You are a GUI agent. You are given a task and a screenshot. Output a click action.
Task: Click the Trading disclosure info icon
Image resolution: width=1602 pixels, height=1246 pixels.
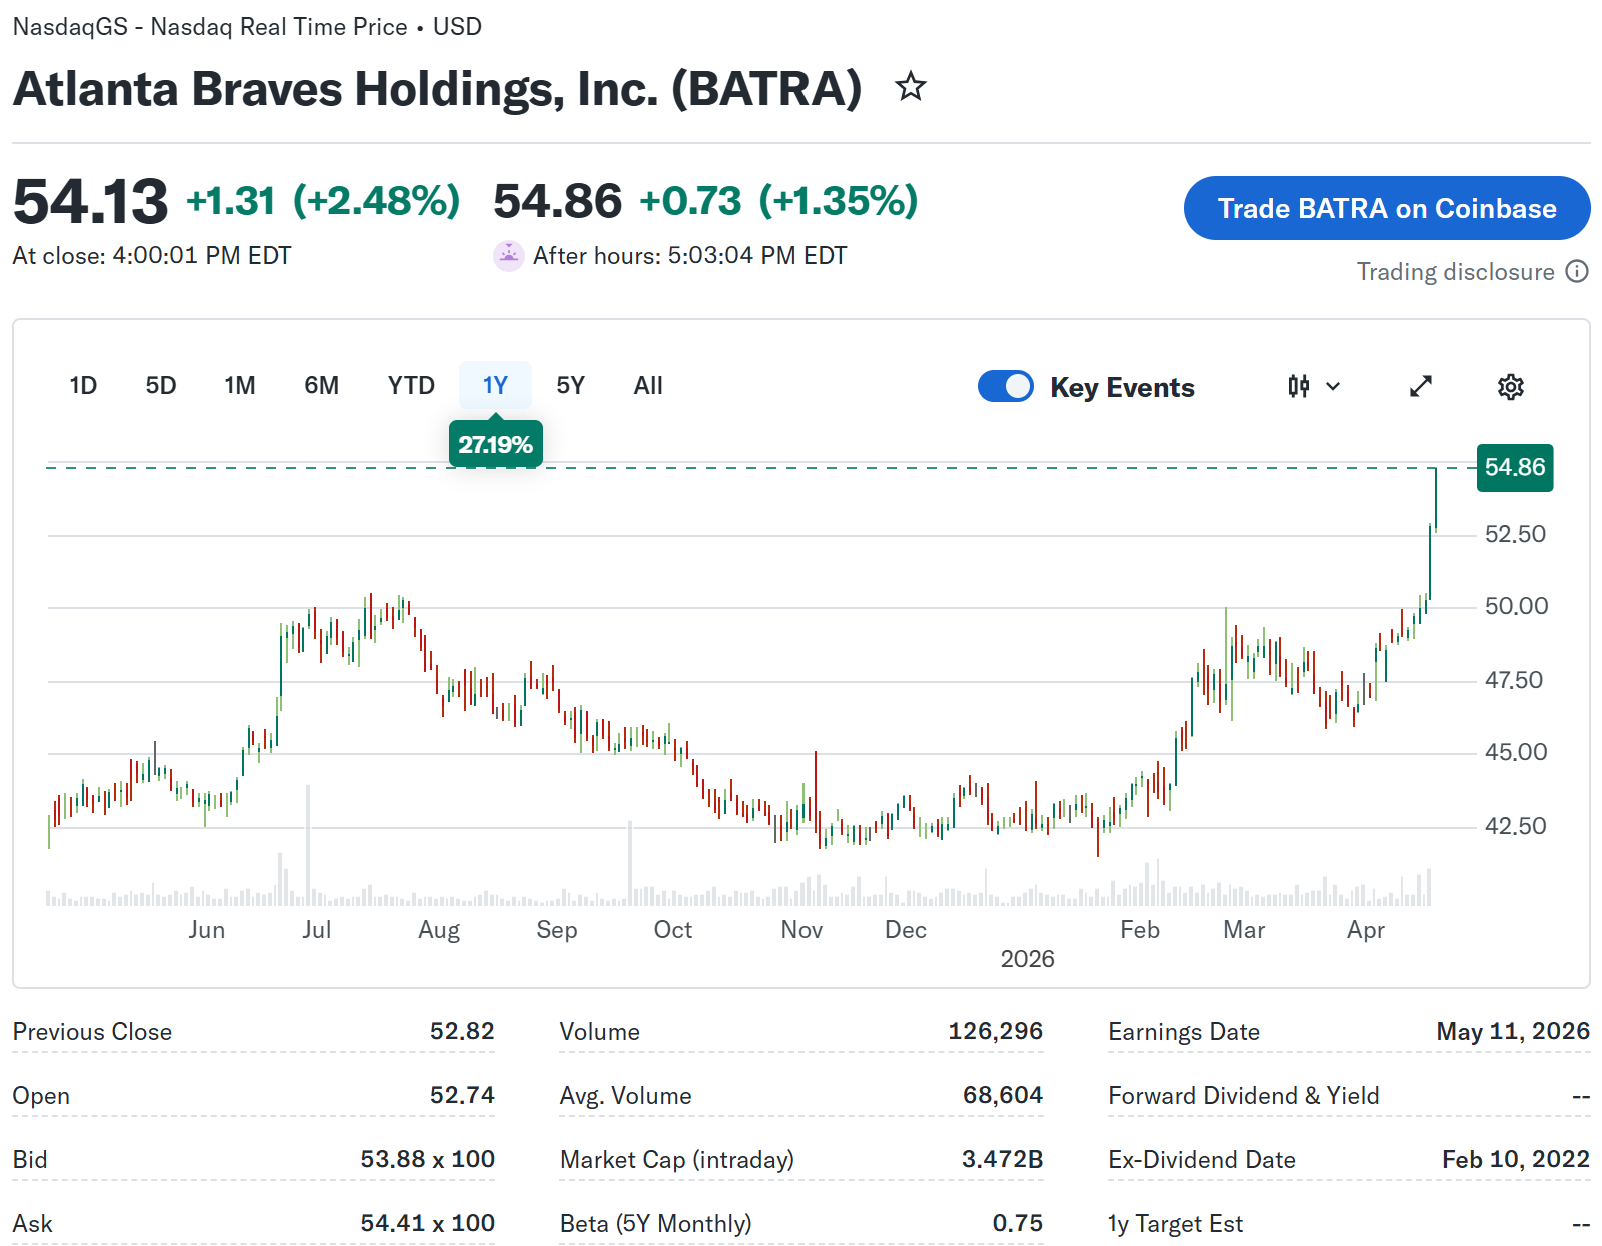pos(1577,272)
